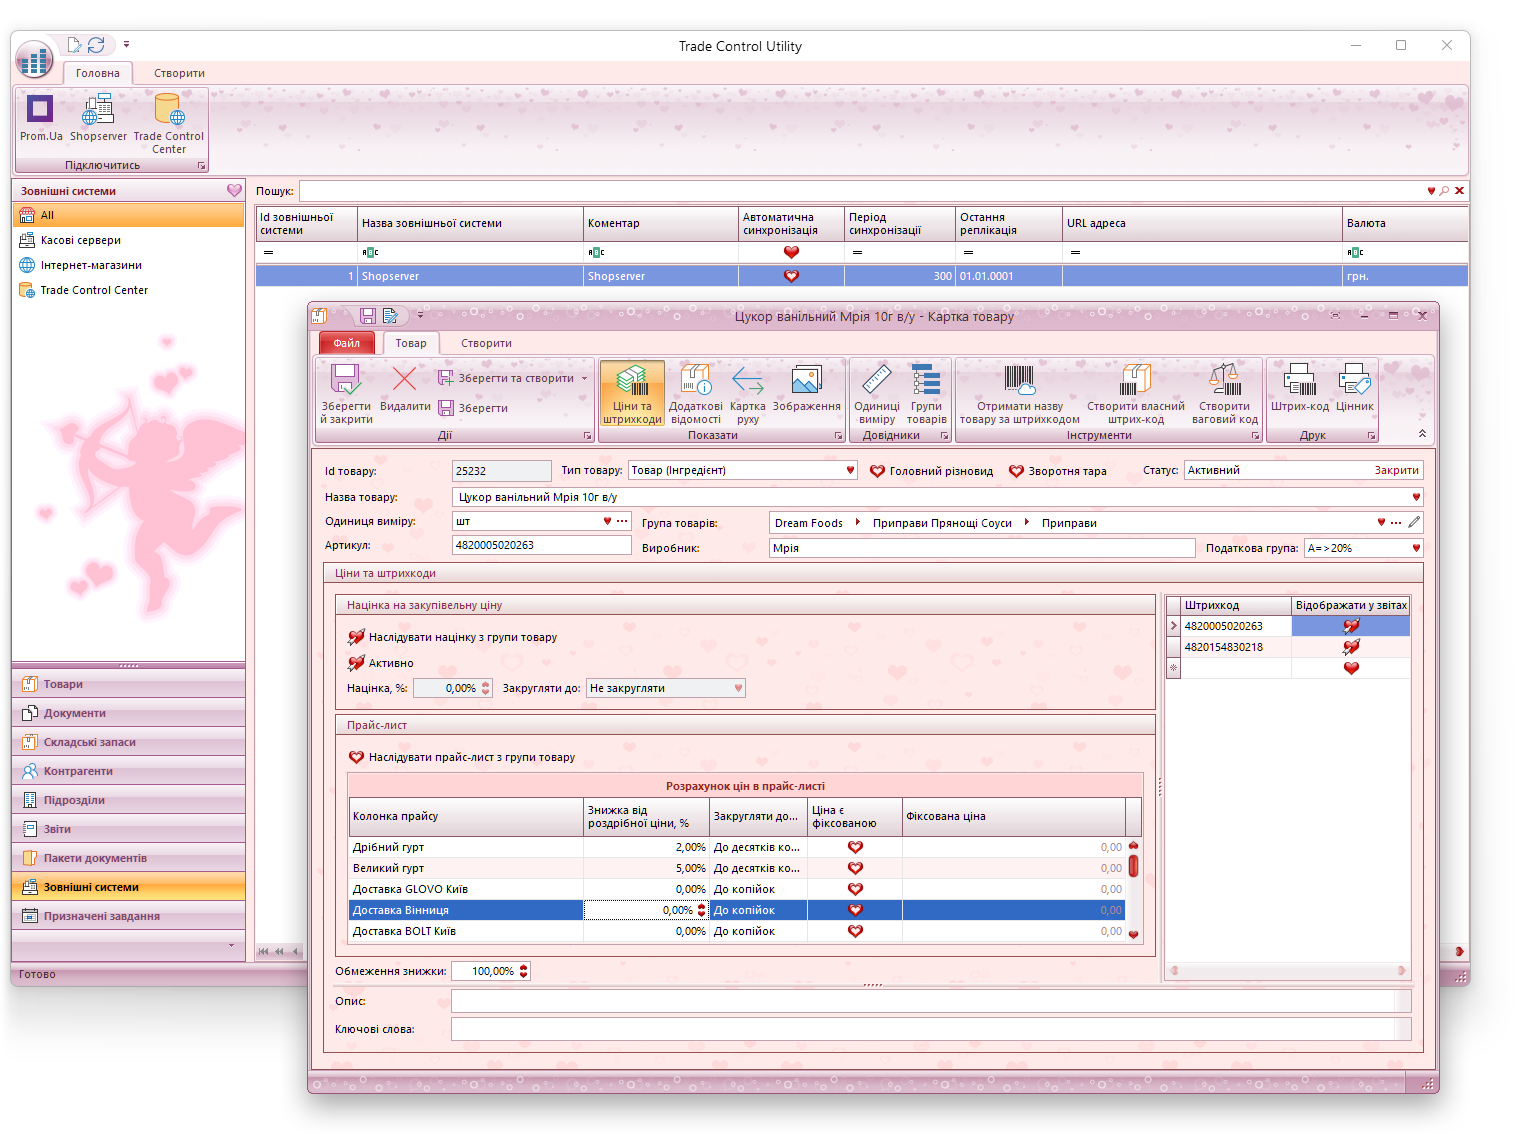Open Тип товару dropdown
Image resolution: width=1517 pixels, height=1143 pixels.
click(x=850, y=470)
